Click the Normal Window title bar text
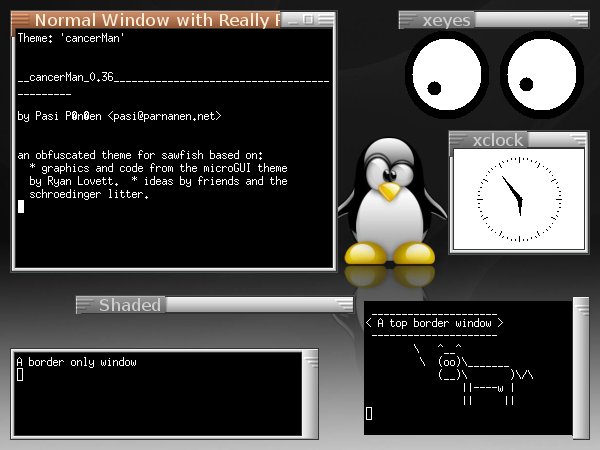The width and height of the screenshot is (600, 450). tap(157, 20)
